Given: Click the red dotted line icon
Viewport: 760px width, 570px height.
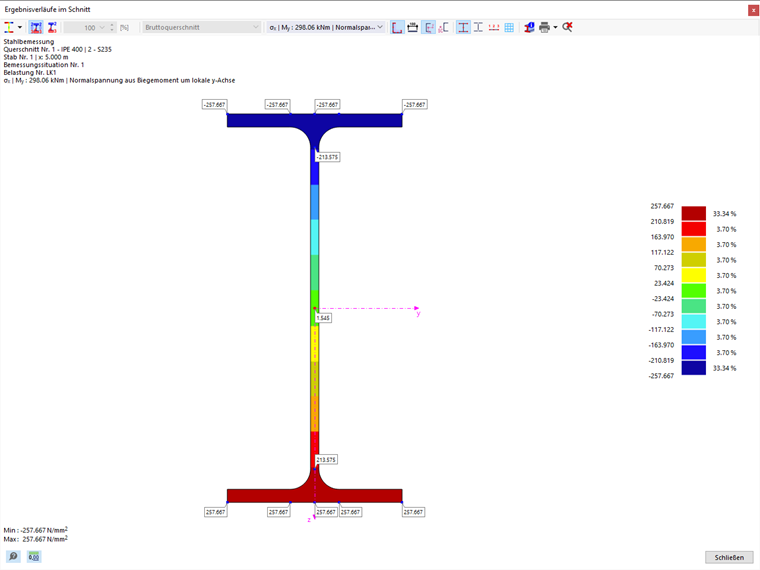Looking at the screenshot, I should click(494, 28).
